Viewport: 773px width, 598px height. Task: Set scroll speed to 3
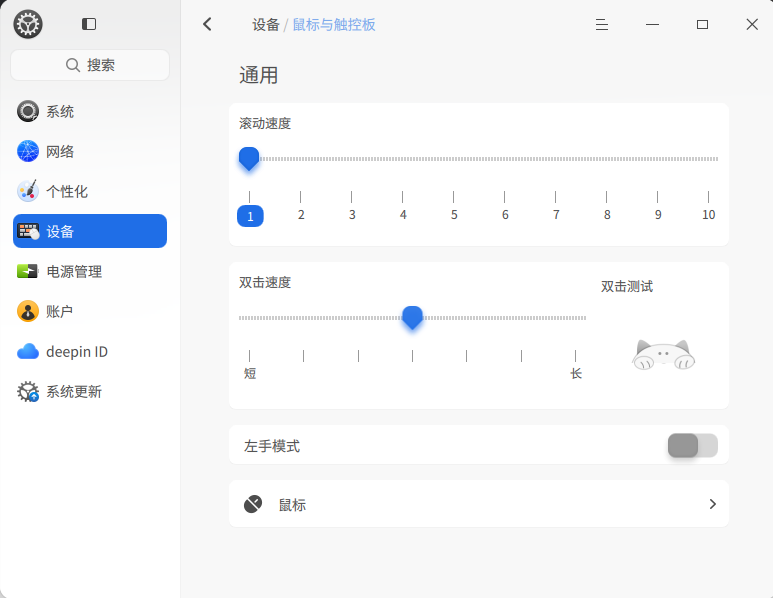[x=351, y=214]
